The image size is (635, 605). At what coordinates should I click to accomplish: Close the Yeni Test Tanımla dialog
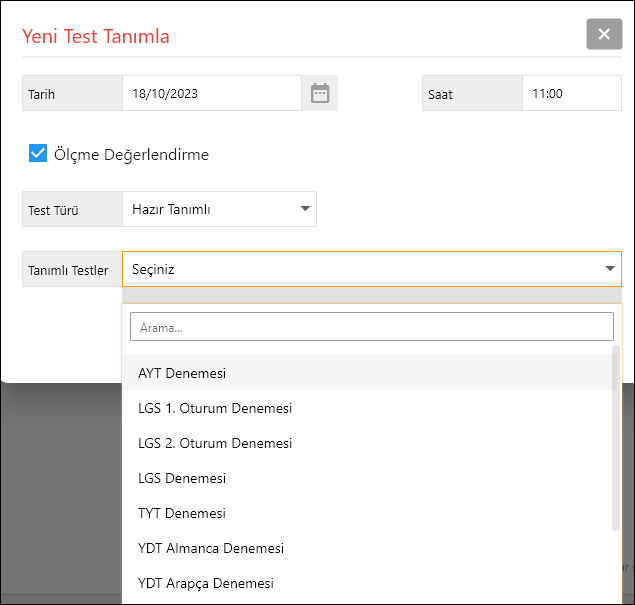pos(604,34)
